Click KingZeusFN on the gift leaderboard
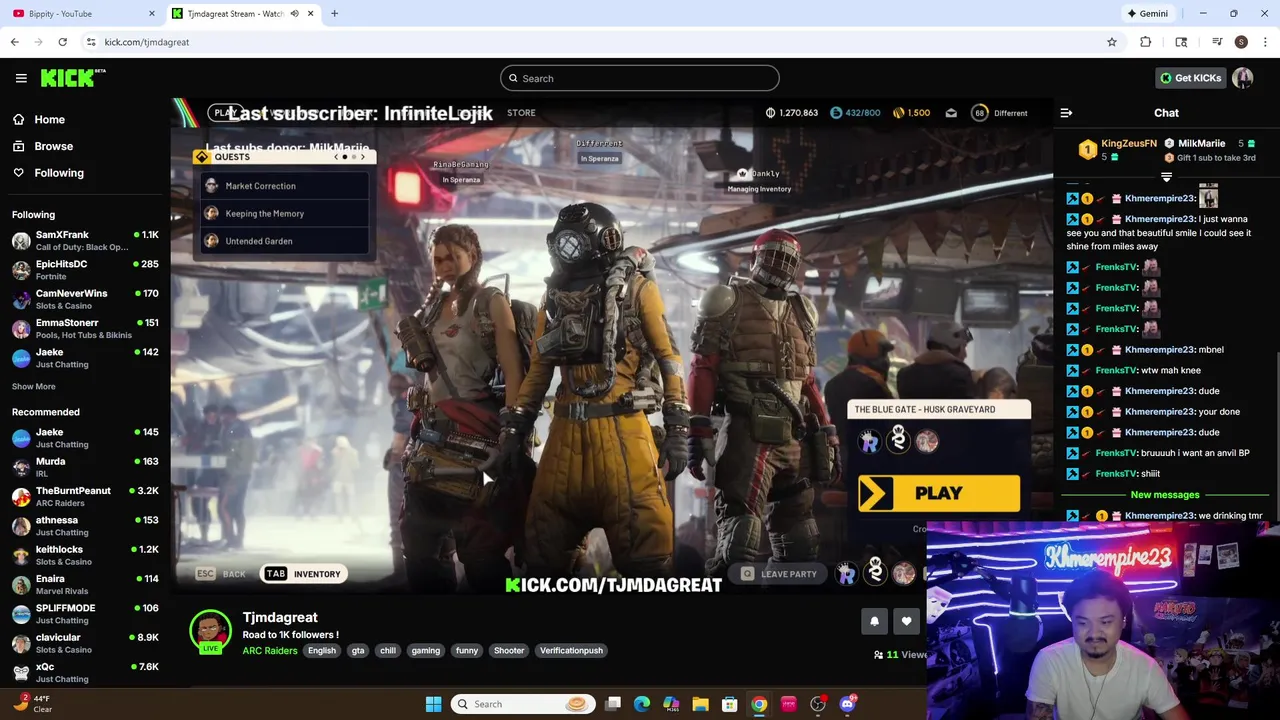Screen dimensions: 1280x720 (1128, 143)
